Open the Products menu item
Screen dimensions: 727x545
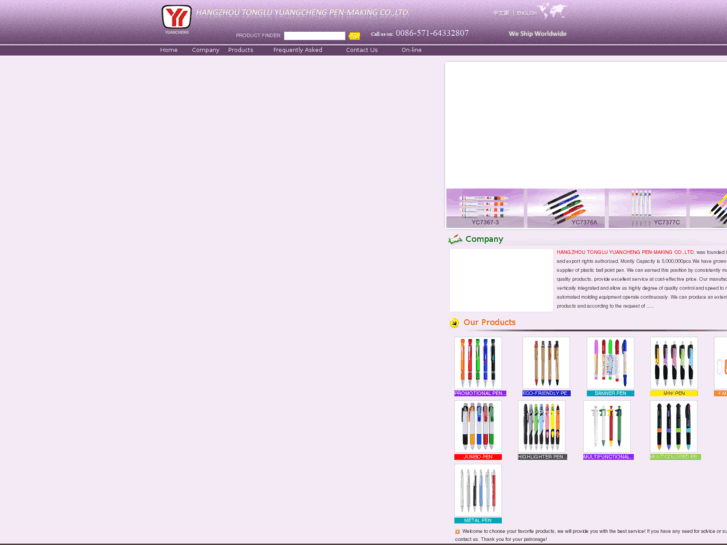click(x=241, y=50)
